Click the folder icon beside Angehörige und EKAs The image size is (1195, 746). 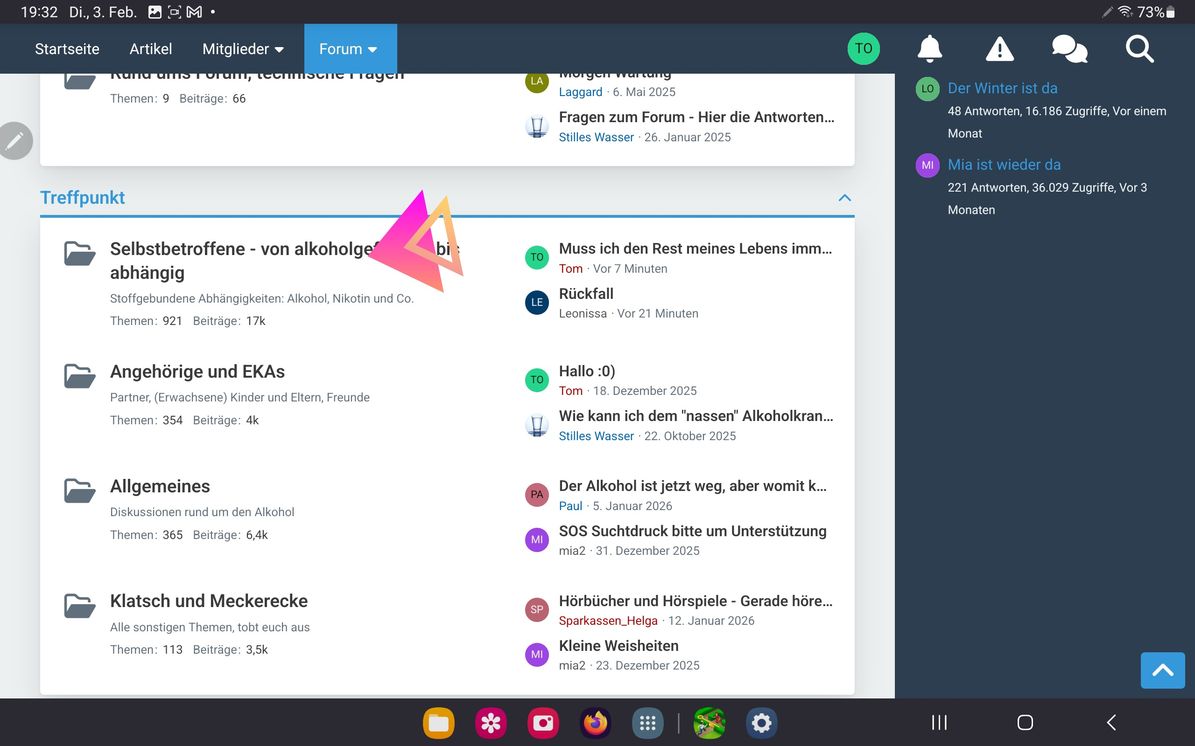coord(80,376)
